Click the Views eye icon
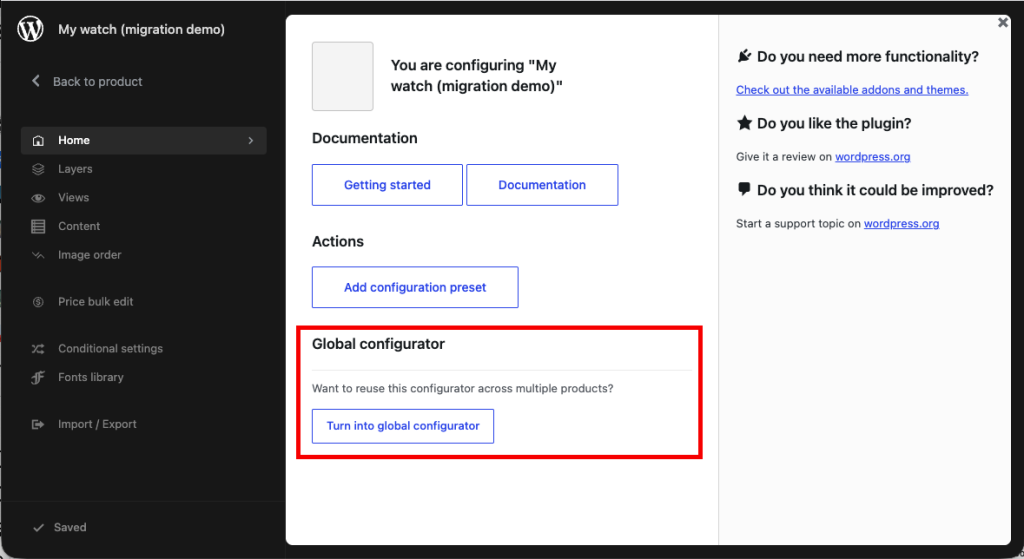The image size is (1024, 559). coord(39,198)
